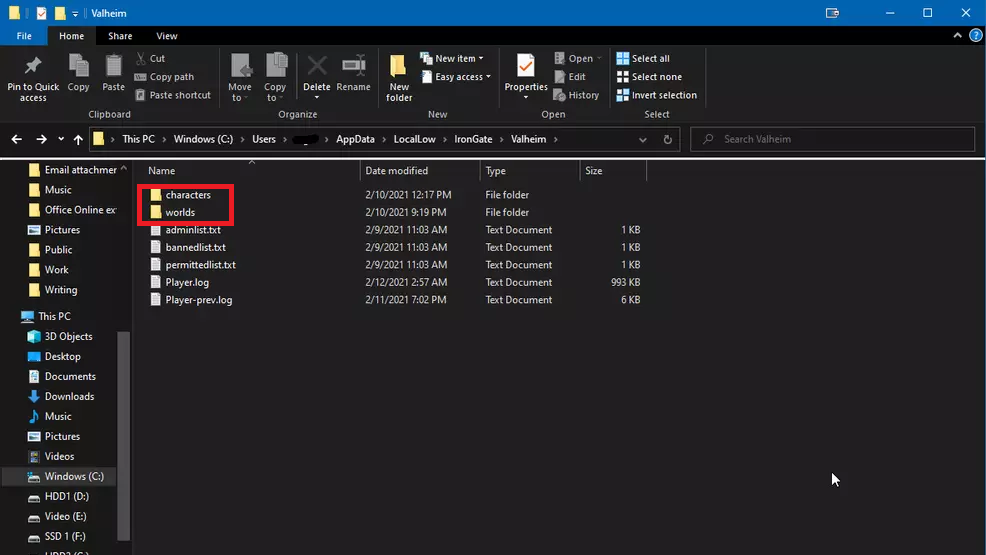
Task: Click the IronGate breadcrumb in address bar
Action: point(474,139)
